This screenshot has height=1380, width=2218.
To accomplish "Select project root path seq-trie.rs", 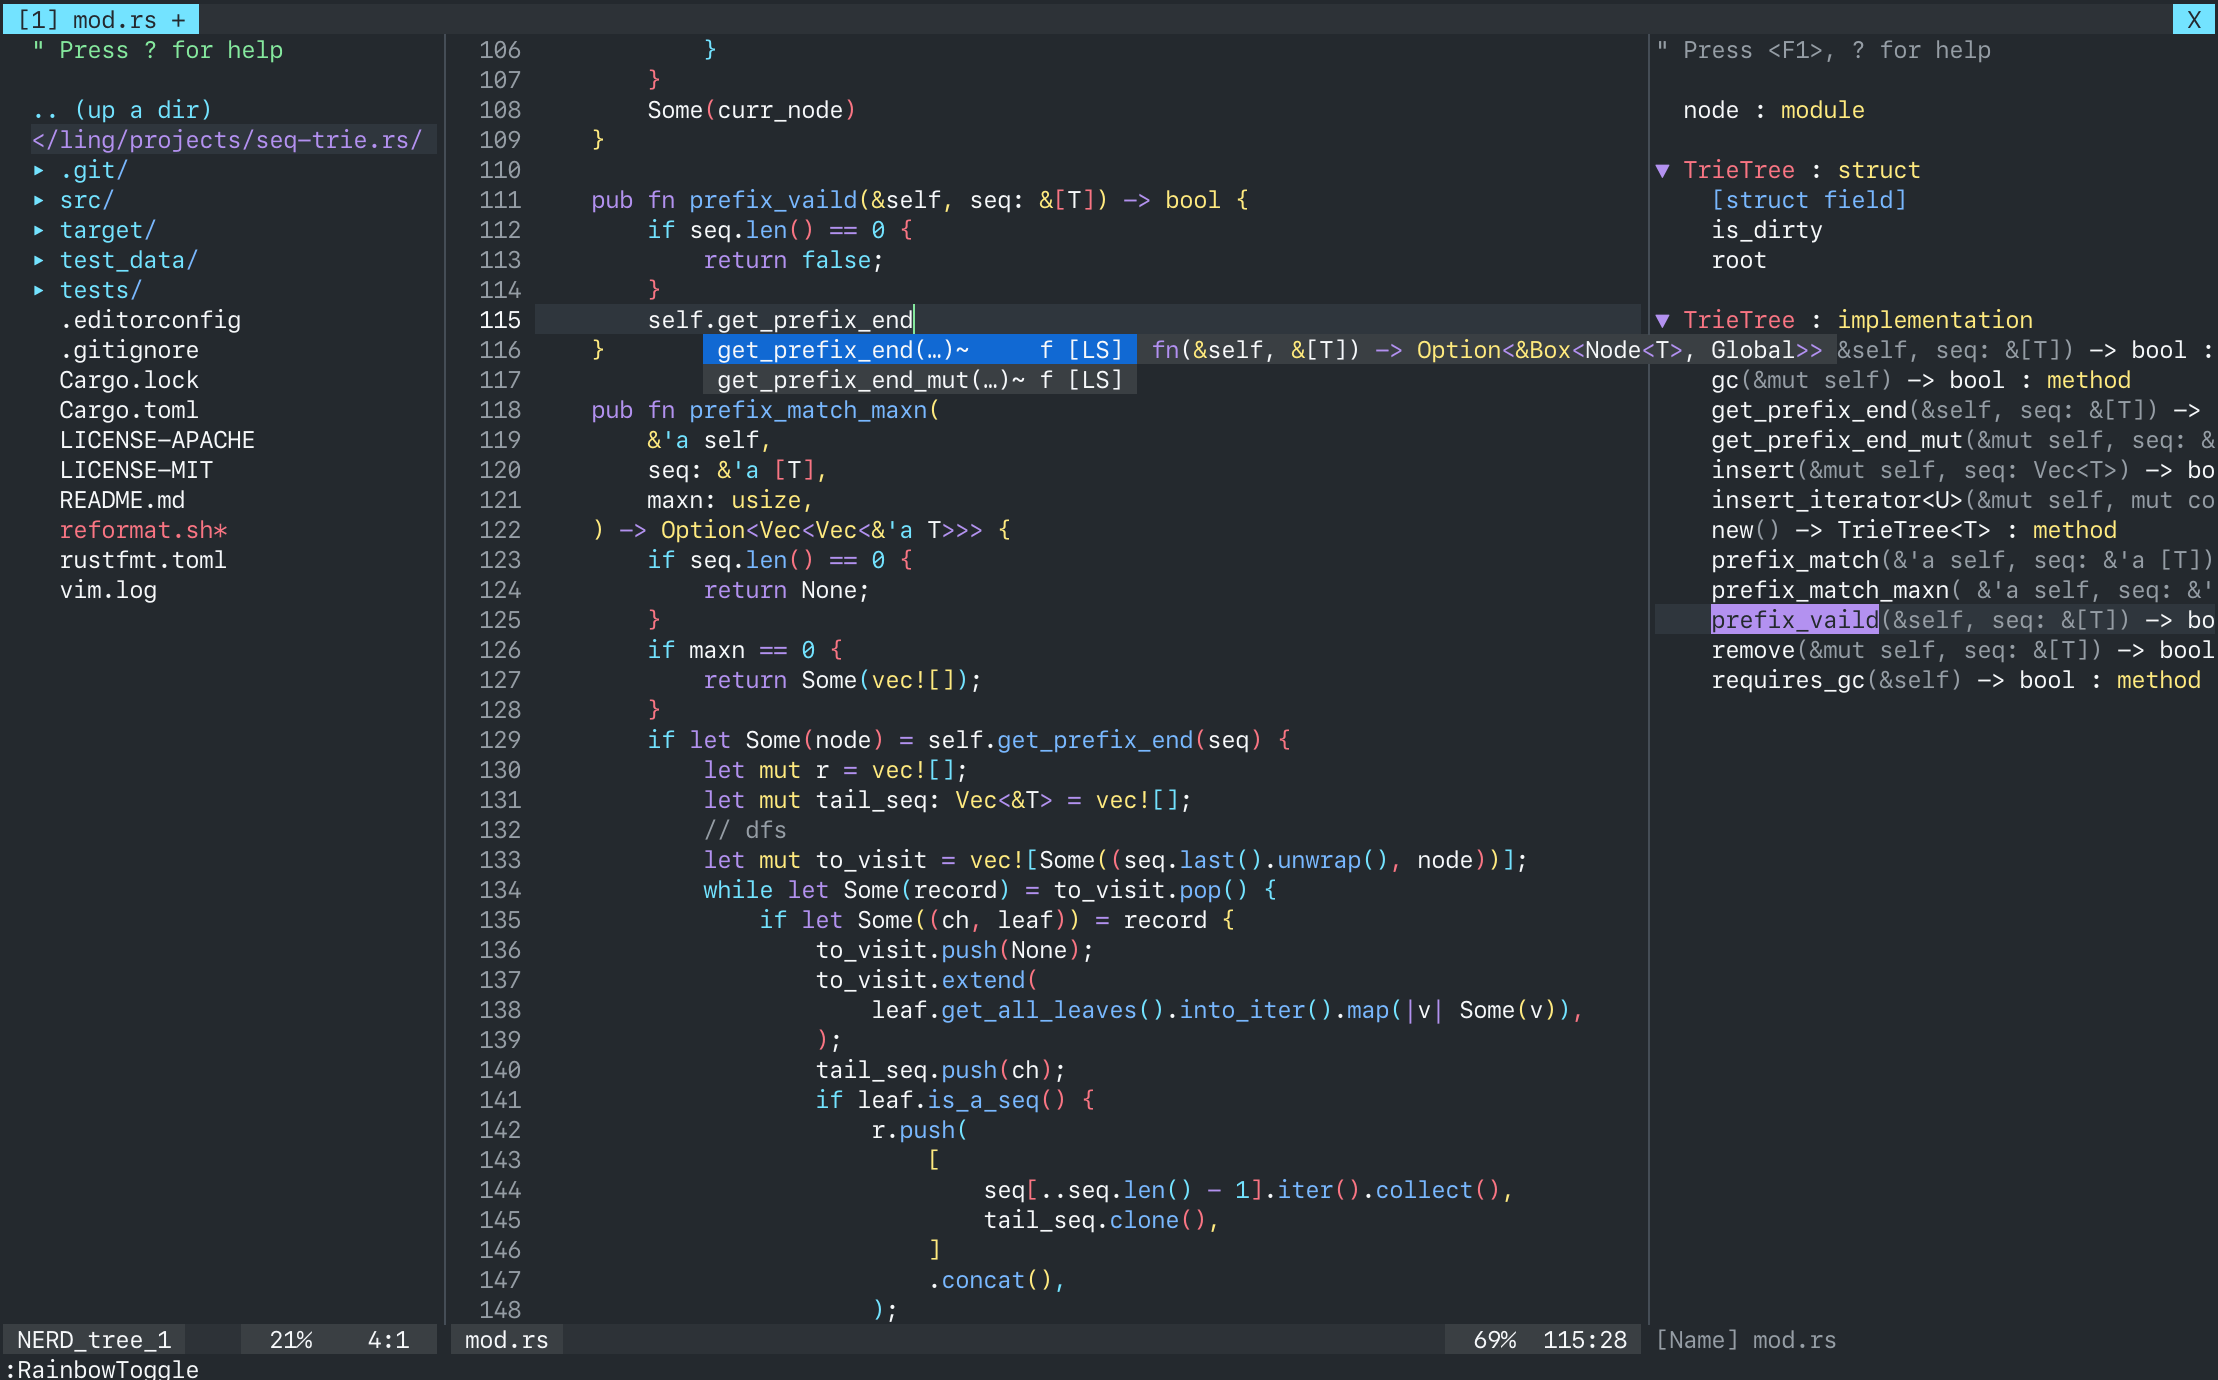I will [228, 140].
